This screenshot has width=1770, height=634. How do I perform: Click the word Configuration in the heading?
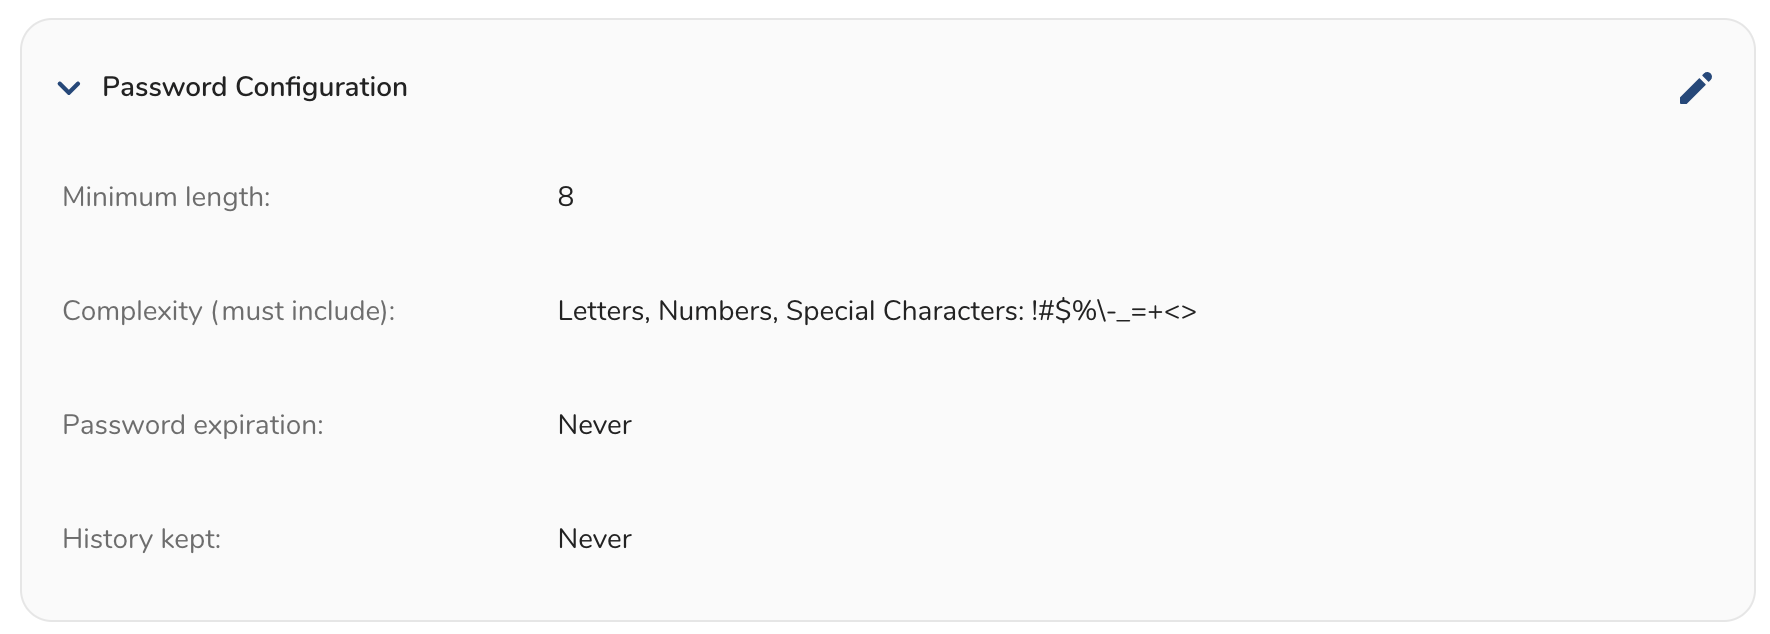pos(321,87)
